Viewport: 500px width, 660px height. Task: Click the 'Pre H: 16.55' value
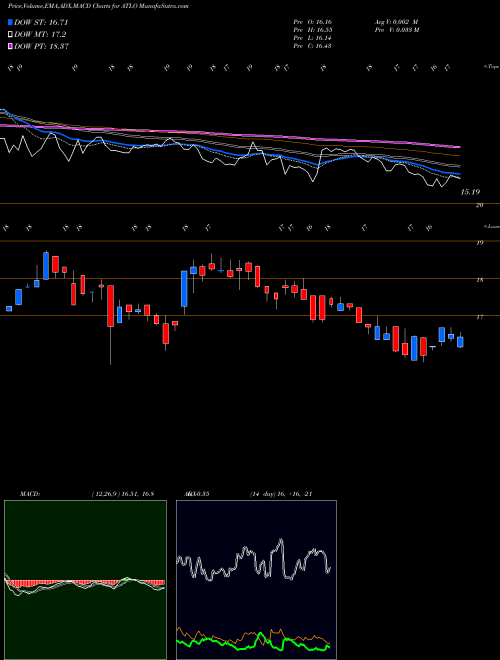312,30
